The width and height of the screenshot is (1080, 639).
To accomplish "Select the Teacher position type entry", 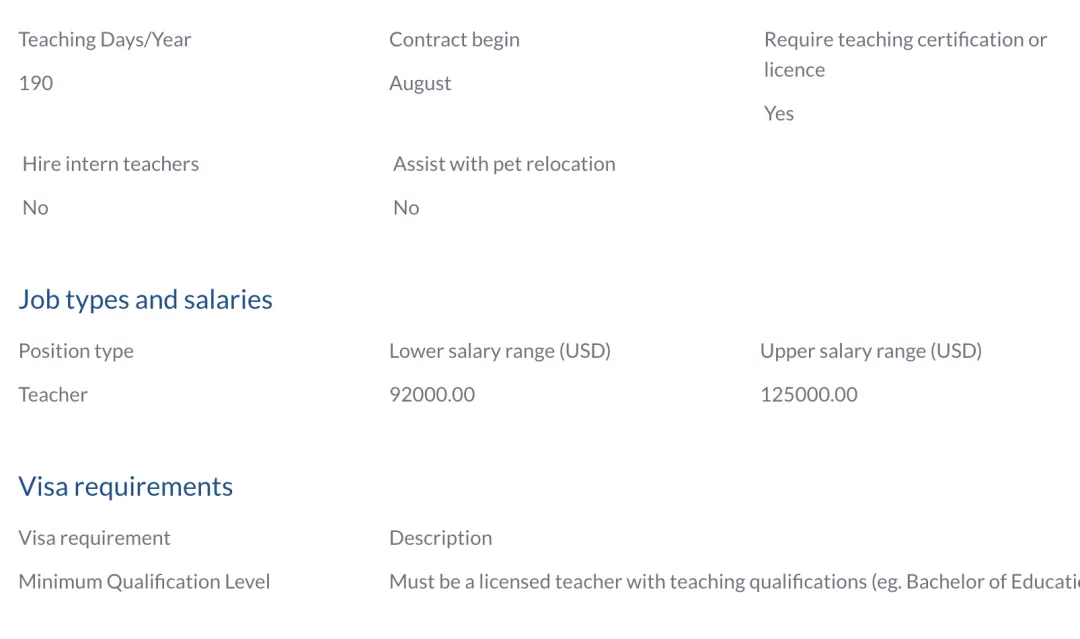I will coord(53,395).
